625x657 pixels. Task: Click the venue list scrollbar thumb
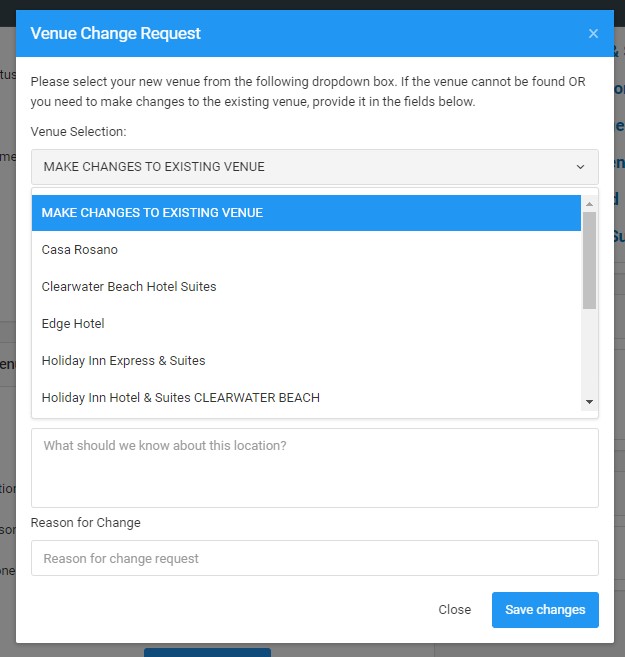589,260
